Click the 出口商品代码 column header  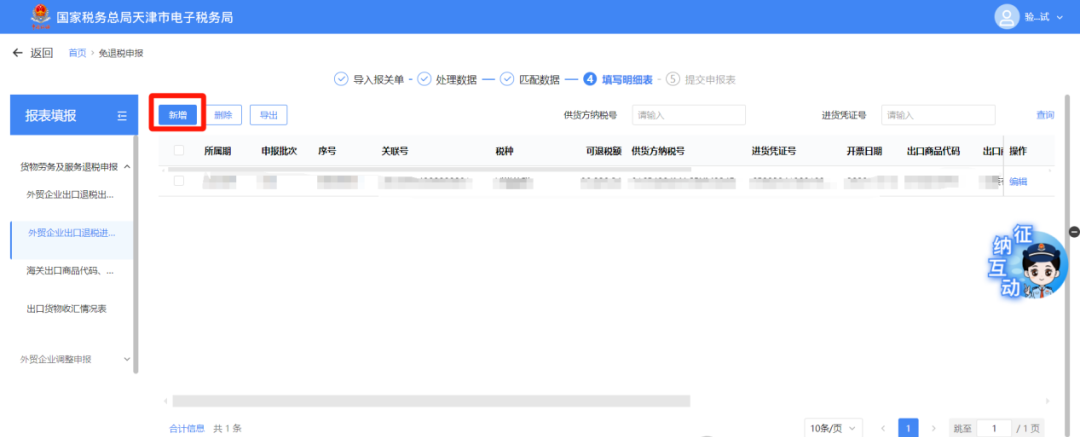(x=933, y=151)
